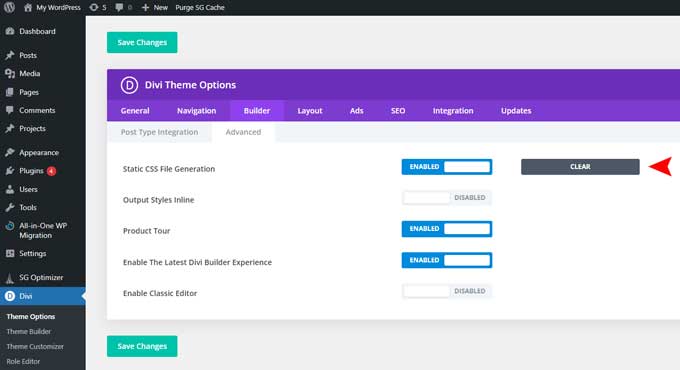Open the General tab
The height and width of the screenshot is (370, 680).
coord(135,111)
